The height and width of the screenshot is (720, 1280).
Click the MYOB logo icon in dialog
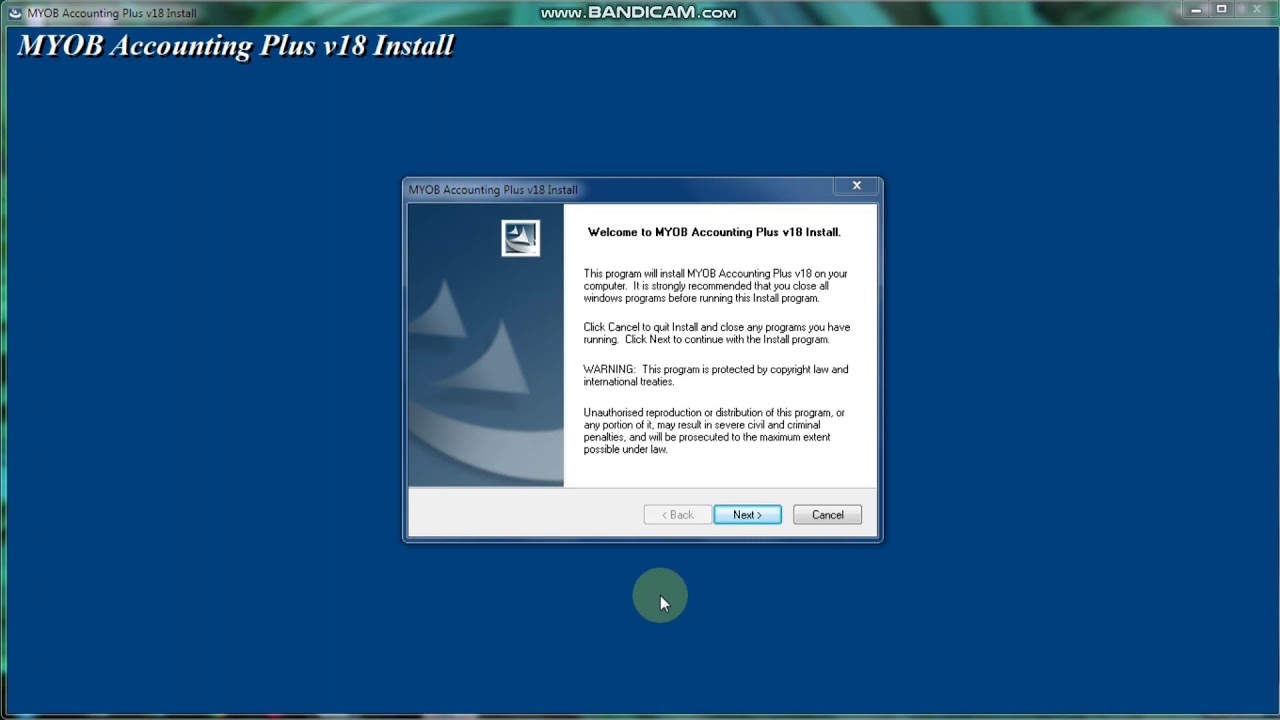pos(520,238)
